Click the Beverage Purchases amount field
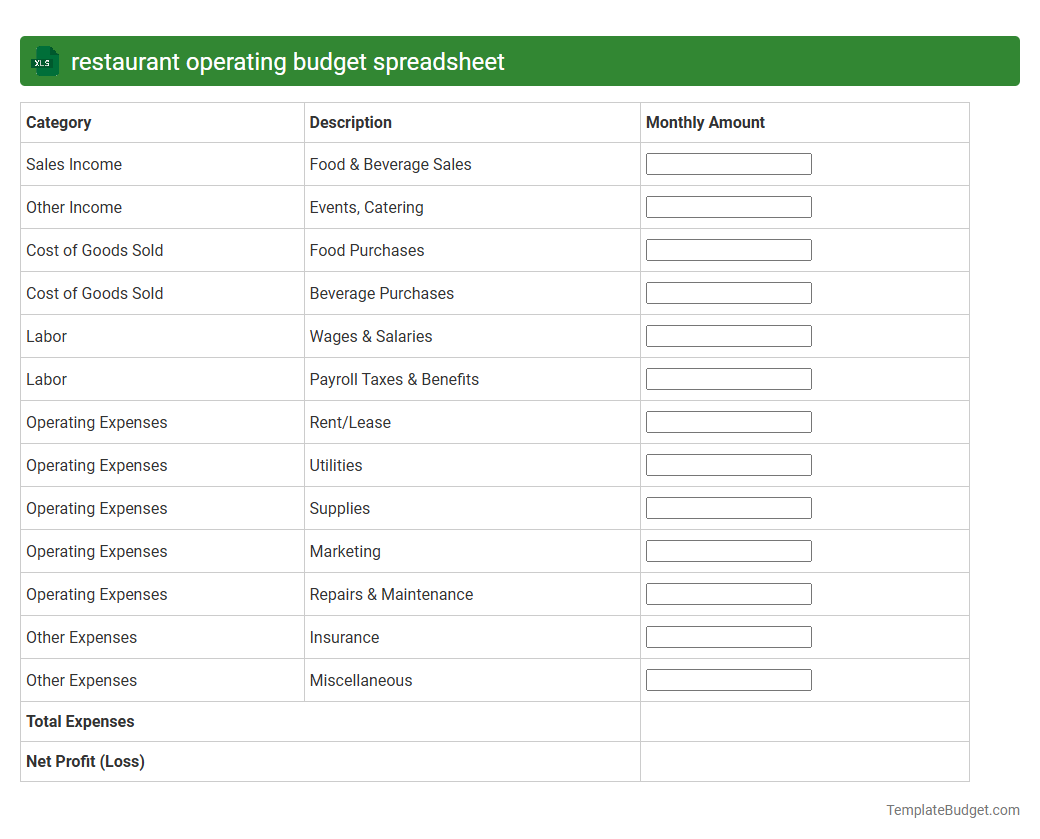This screenshot has width=1040, height=839. tap(729, 292)
